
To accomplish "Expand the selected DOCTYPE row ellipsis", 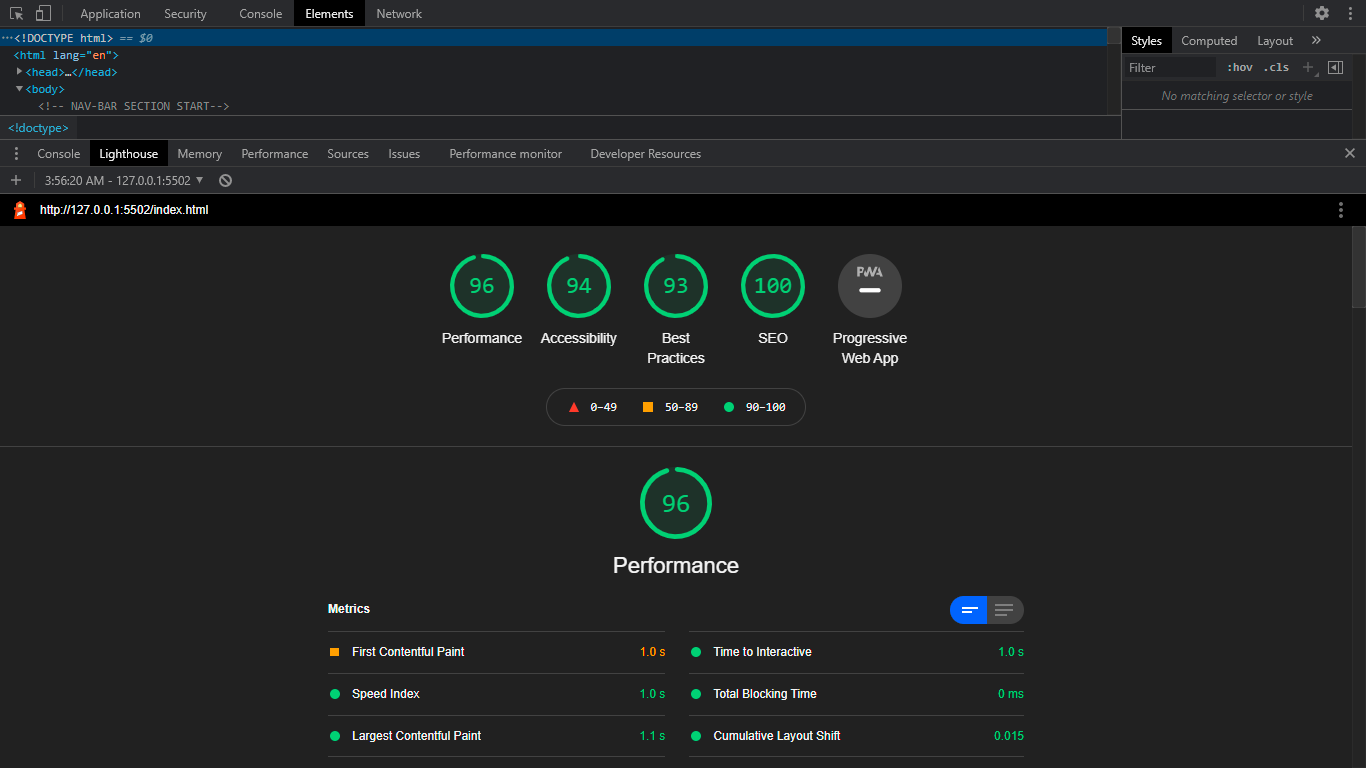I will point(7,38).
